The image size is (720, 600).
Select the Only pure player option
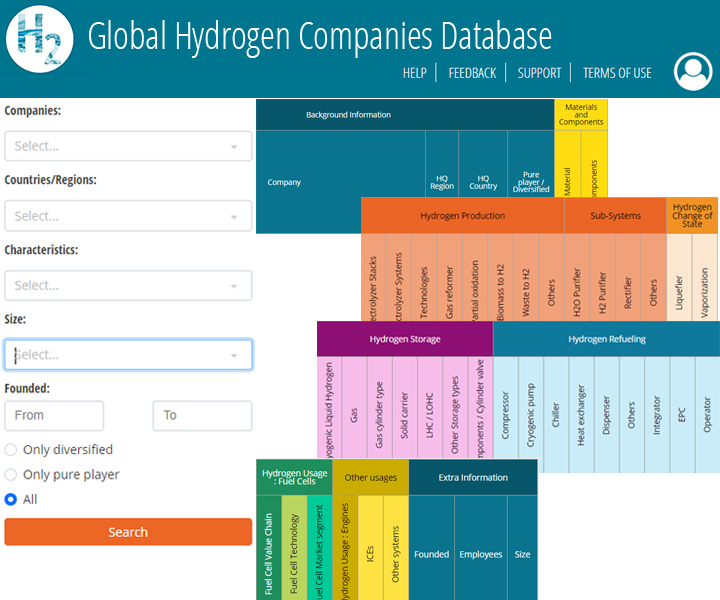point(11,475)
